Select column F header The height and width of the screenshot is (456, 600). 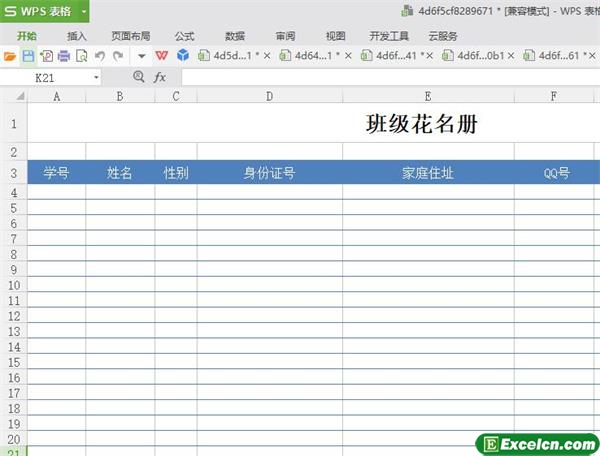pyautogui.click(x=554, y=96)
